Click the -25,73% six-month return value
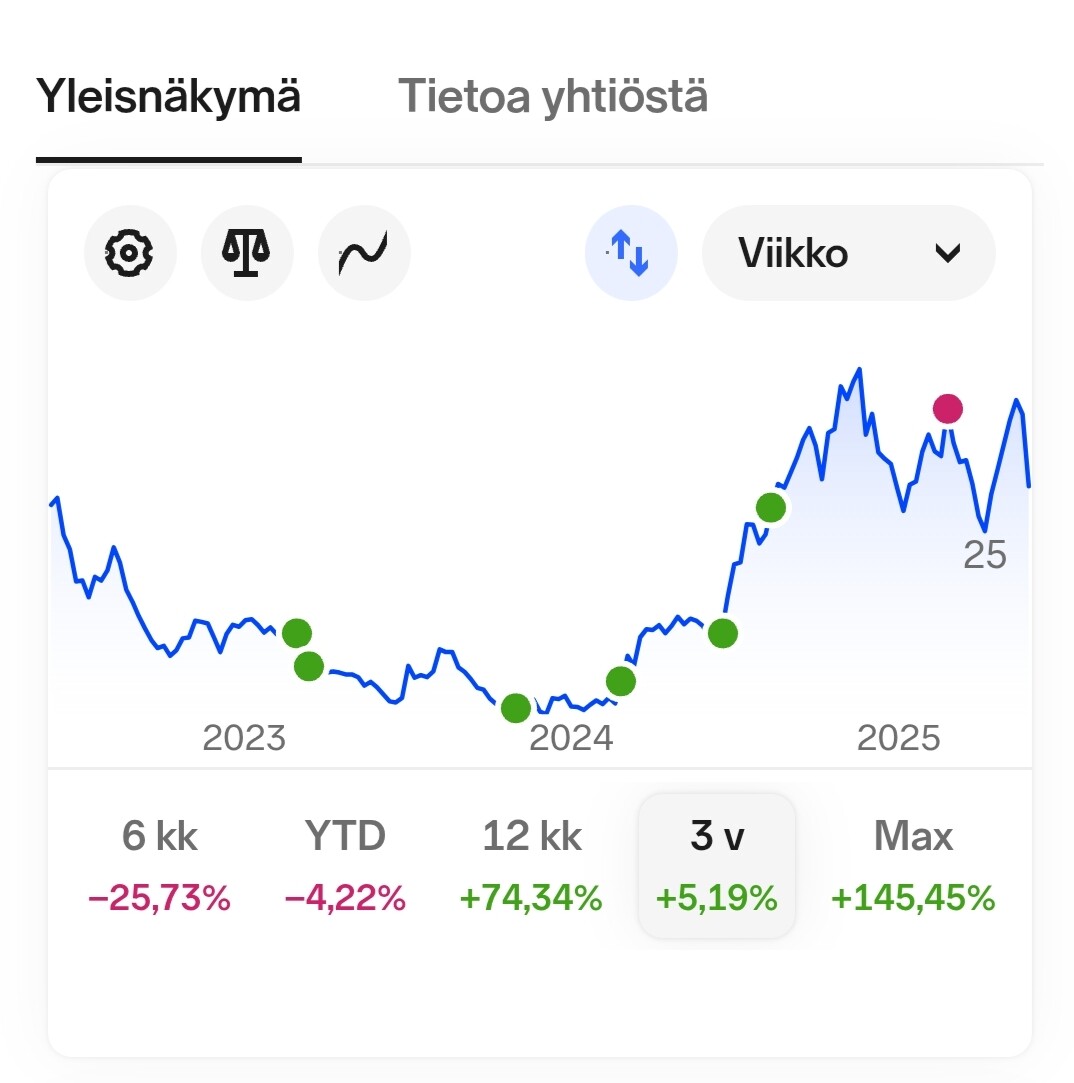Viewport: 1074px width, 1083px height. (160, 898)
